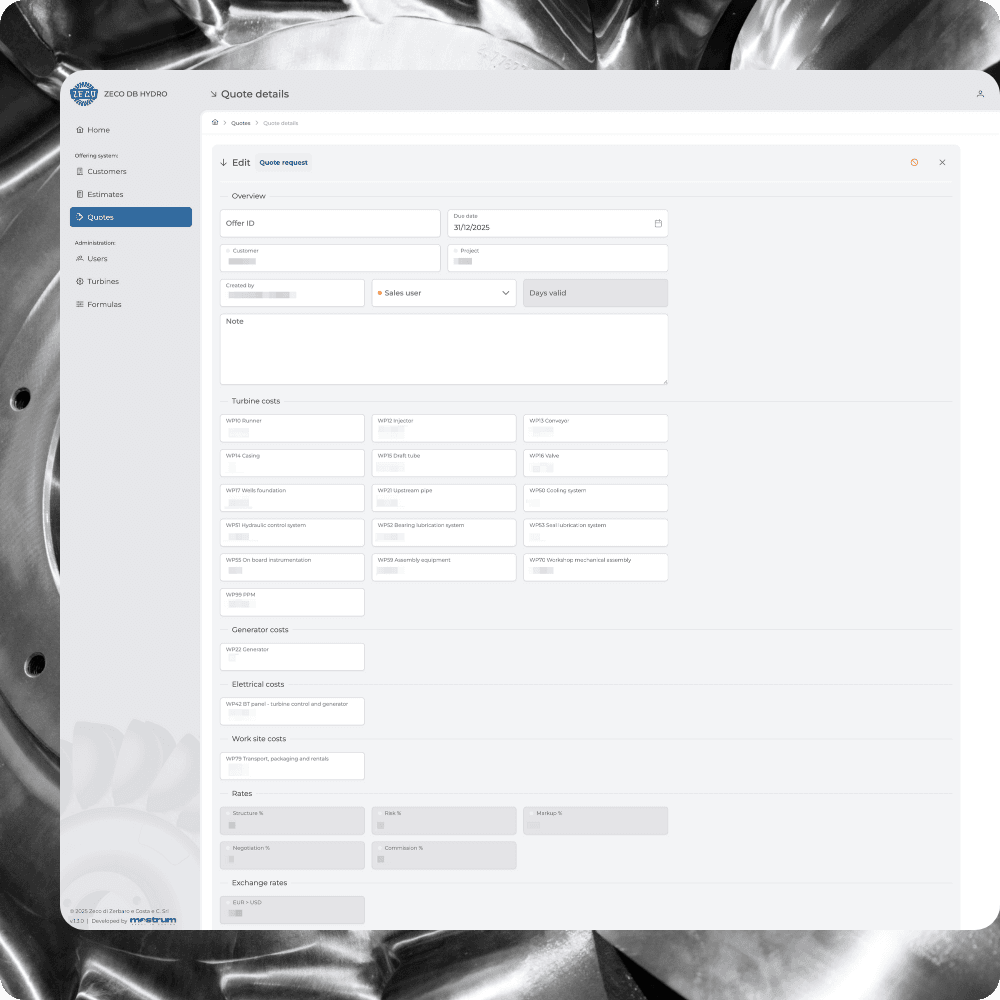Click the home icon in the breadcrumb
The height and width of the screenshot is (1000, 1000).
point(213,122)
